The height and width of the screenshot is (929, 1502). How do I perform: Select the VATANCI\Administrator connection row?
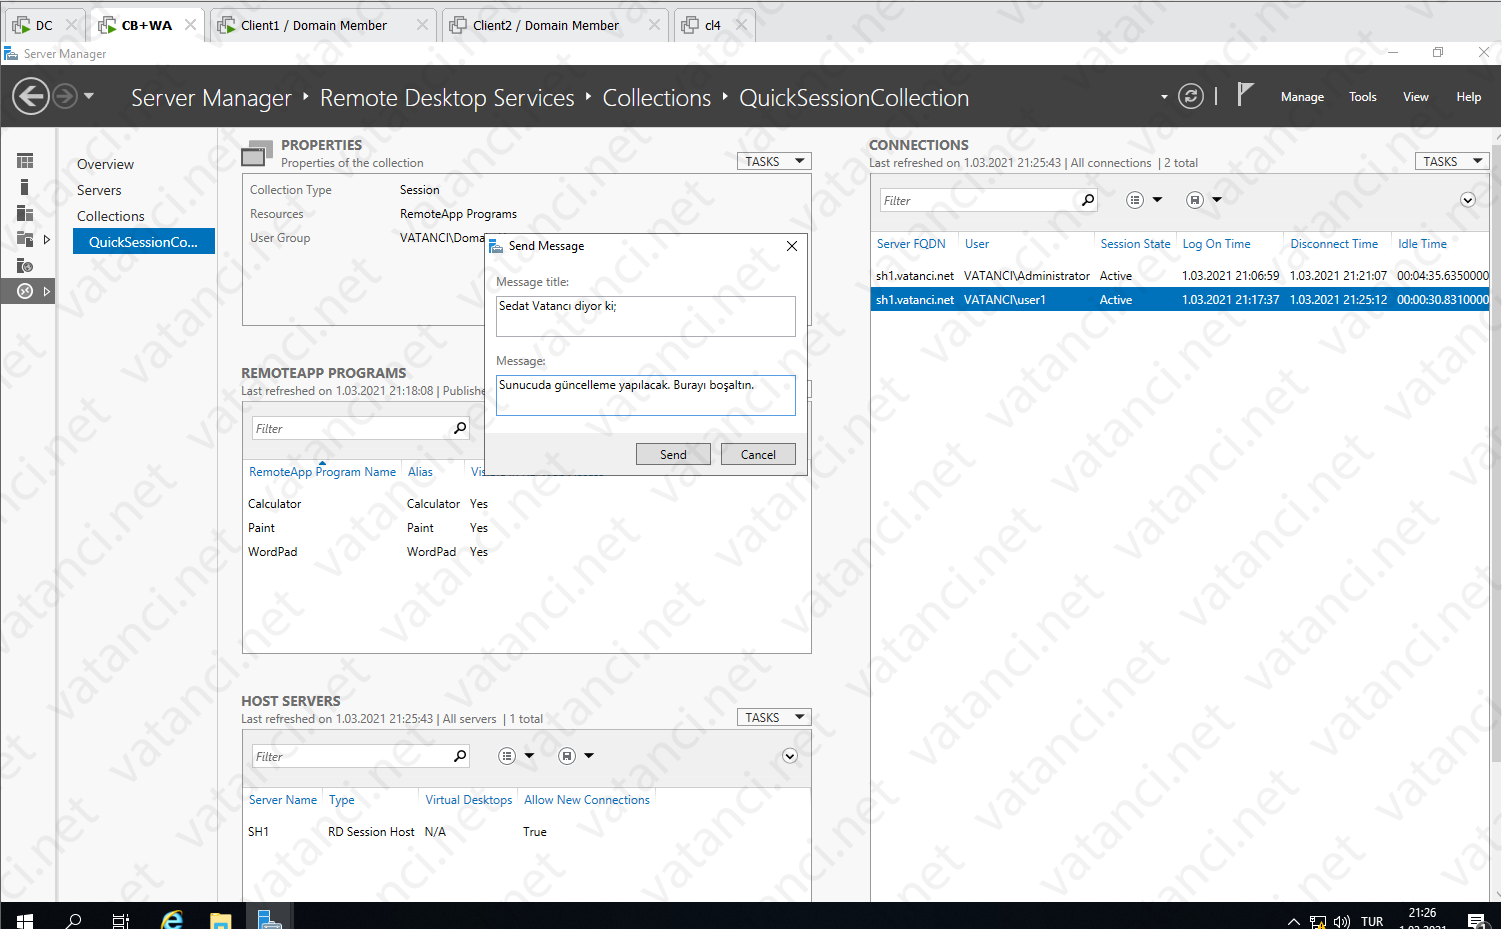coord(1180,276)
